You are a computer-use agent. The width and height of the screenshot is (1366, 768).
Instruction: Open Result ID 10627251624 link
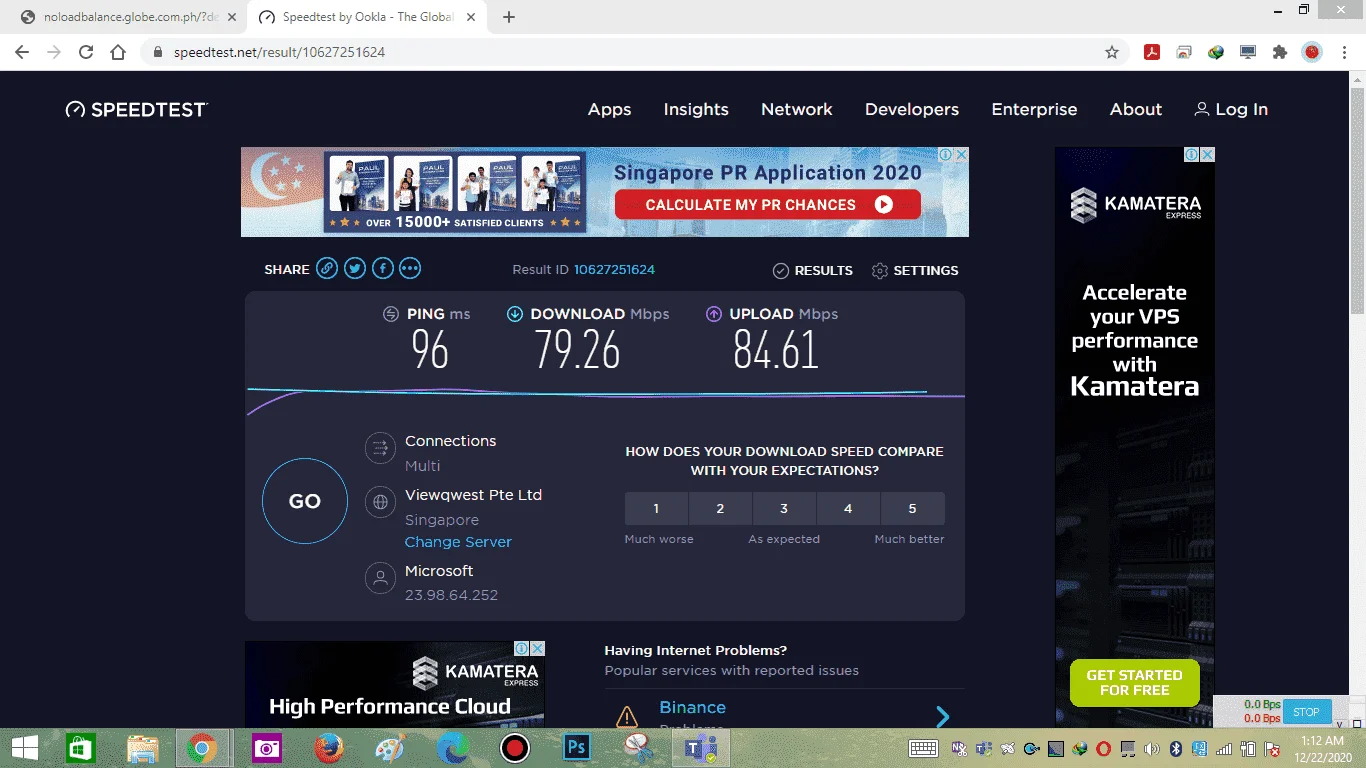[614, 270]
